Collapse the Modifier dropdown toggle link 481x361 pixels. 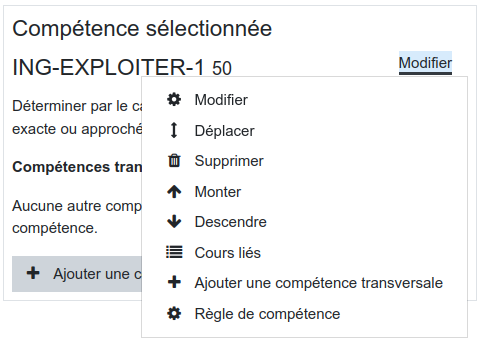(x=425, y=63)
